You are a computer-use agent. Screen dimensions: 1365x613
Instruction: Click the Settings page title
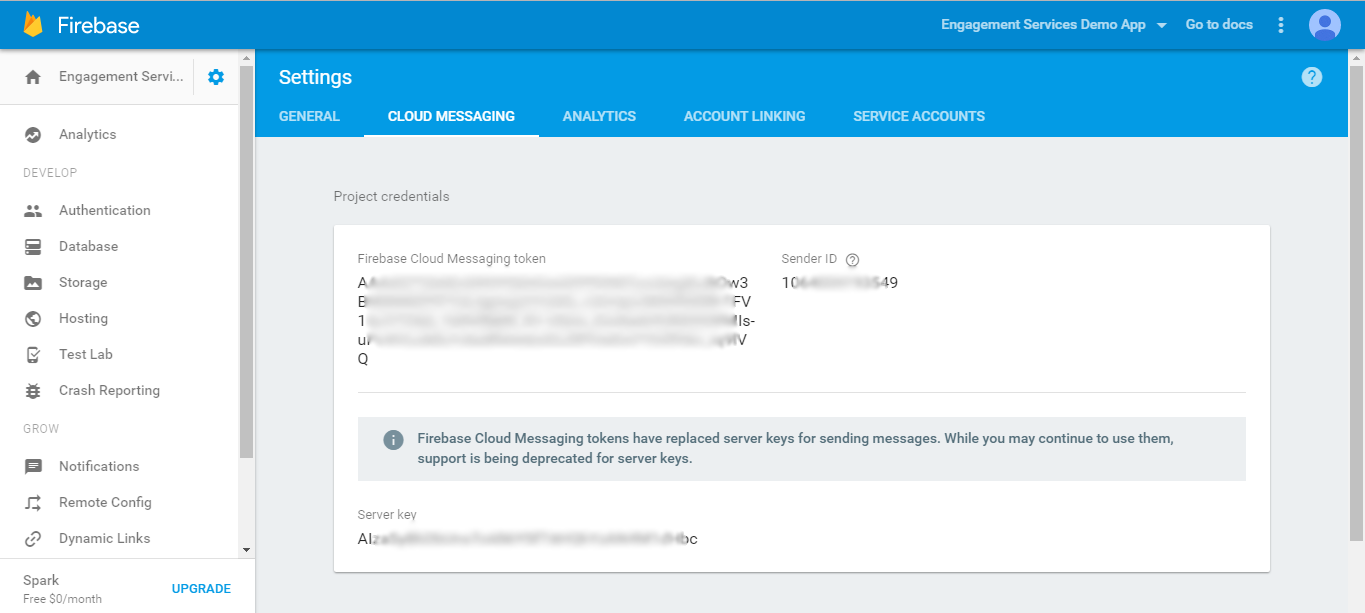point(315,77)
